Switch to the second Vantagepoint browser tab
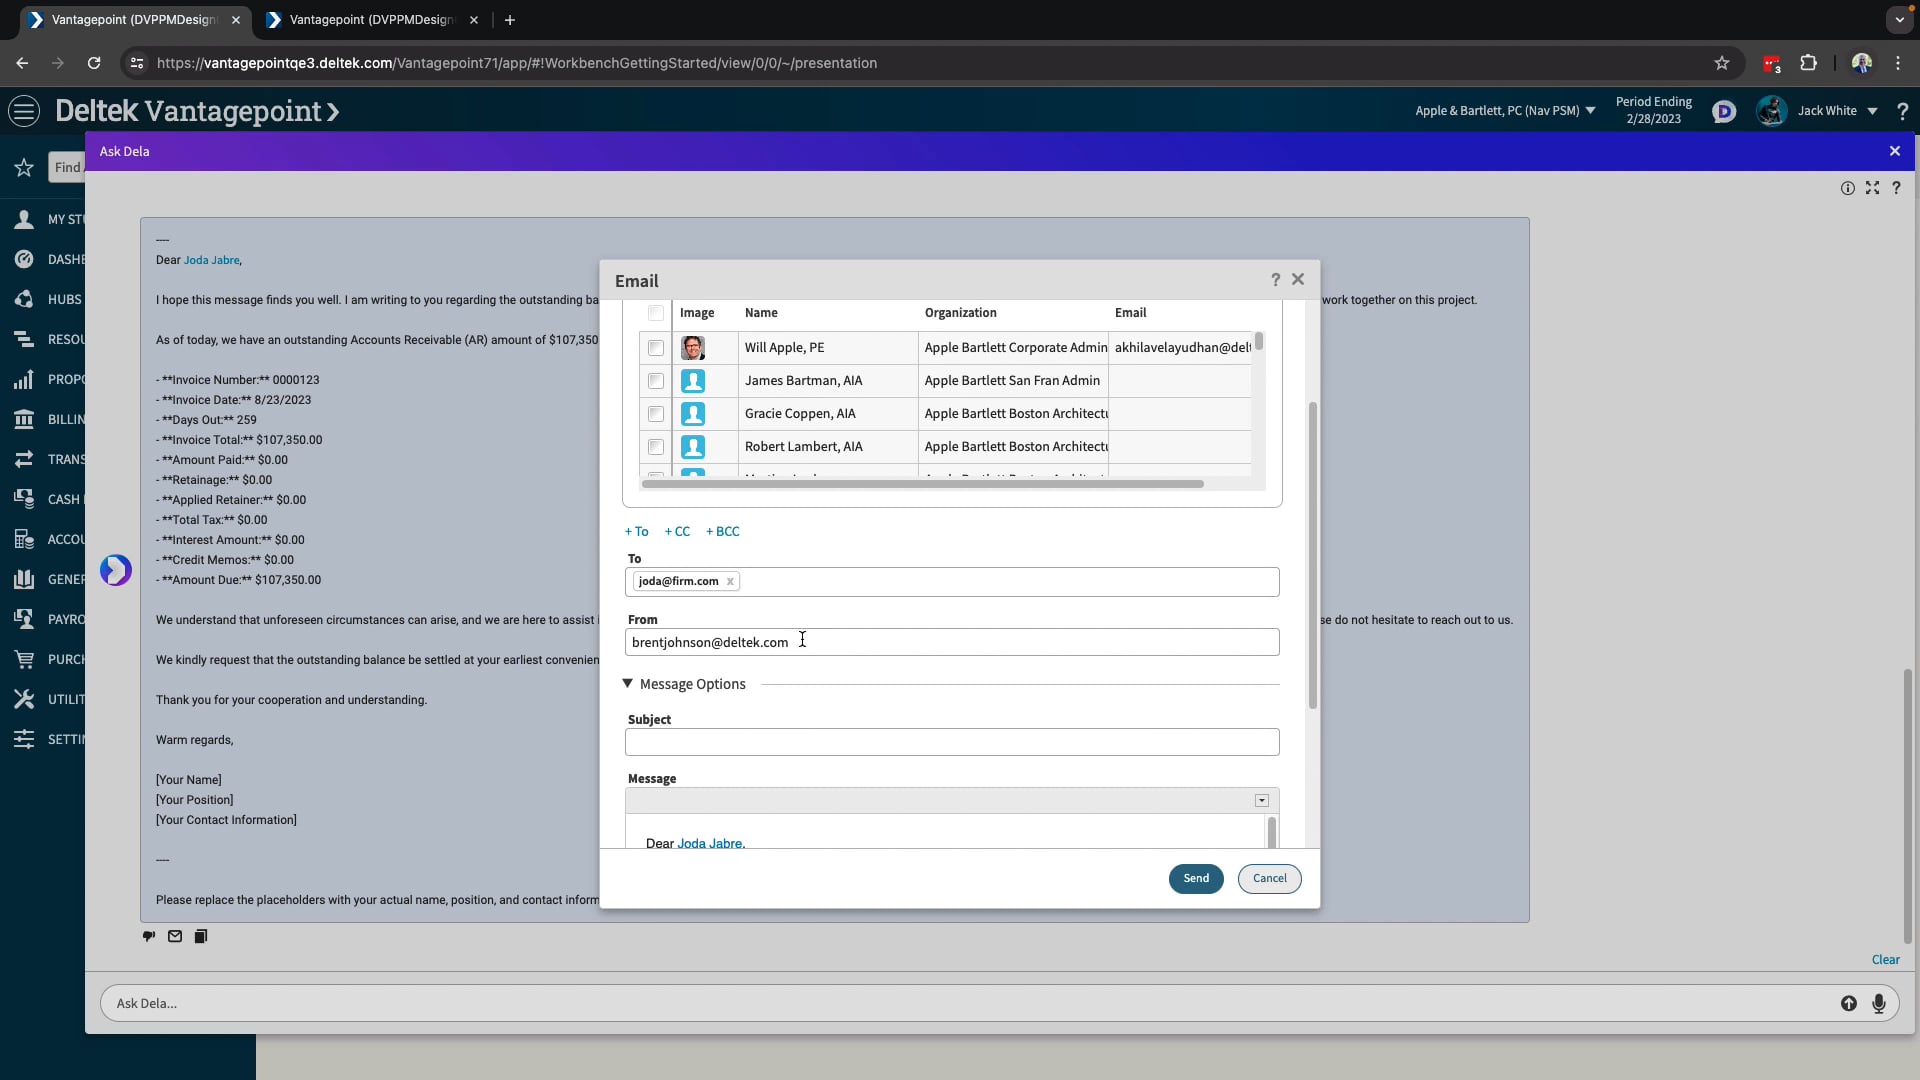 tap(372, 20)
